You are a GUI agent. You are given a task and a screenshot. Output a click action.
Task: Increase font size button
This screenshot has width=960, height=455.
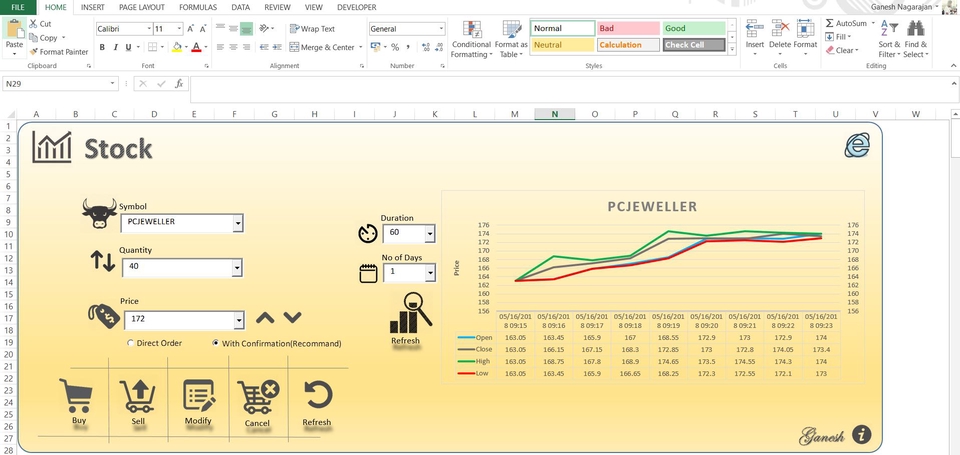point(191,29)
